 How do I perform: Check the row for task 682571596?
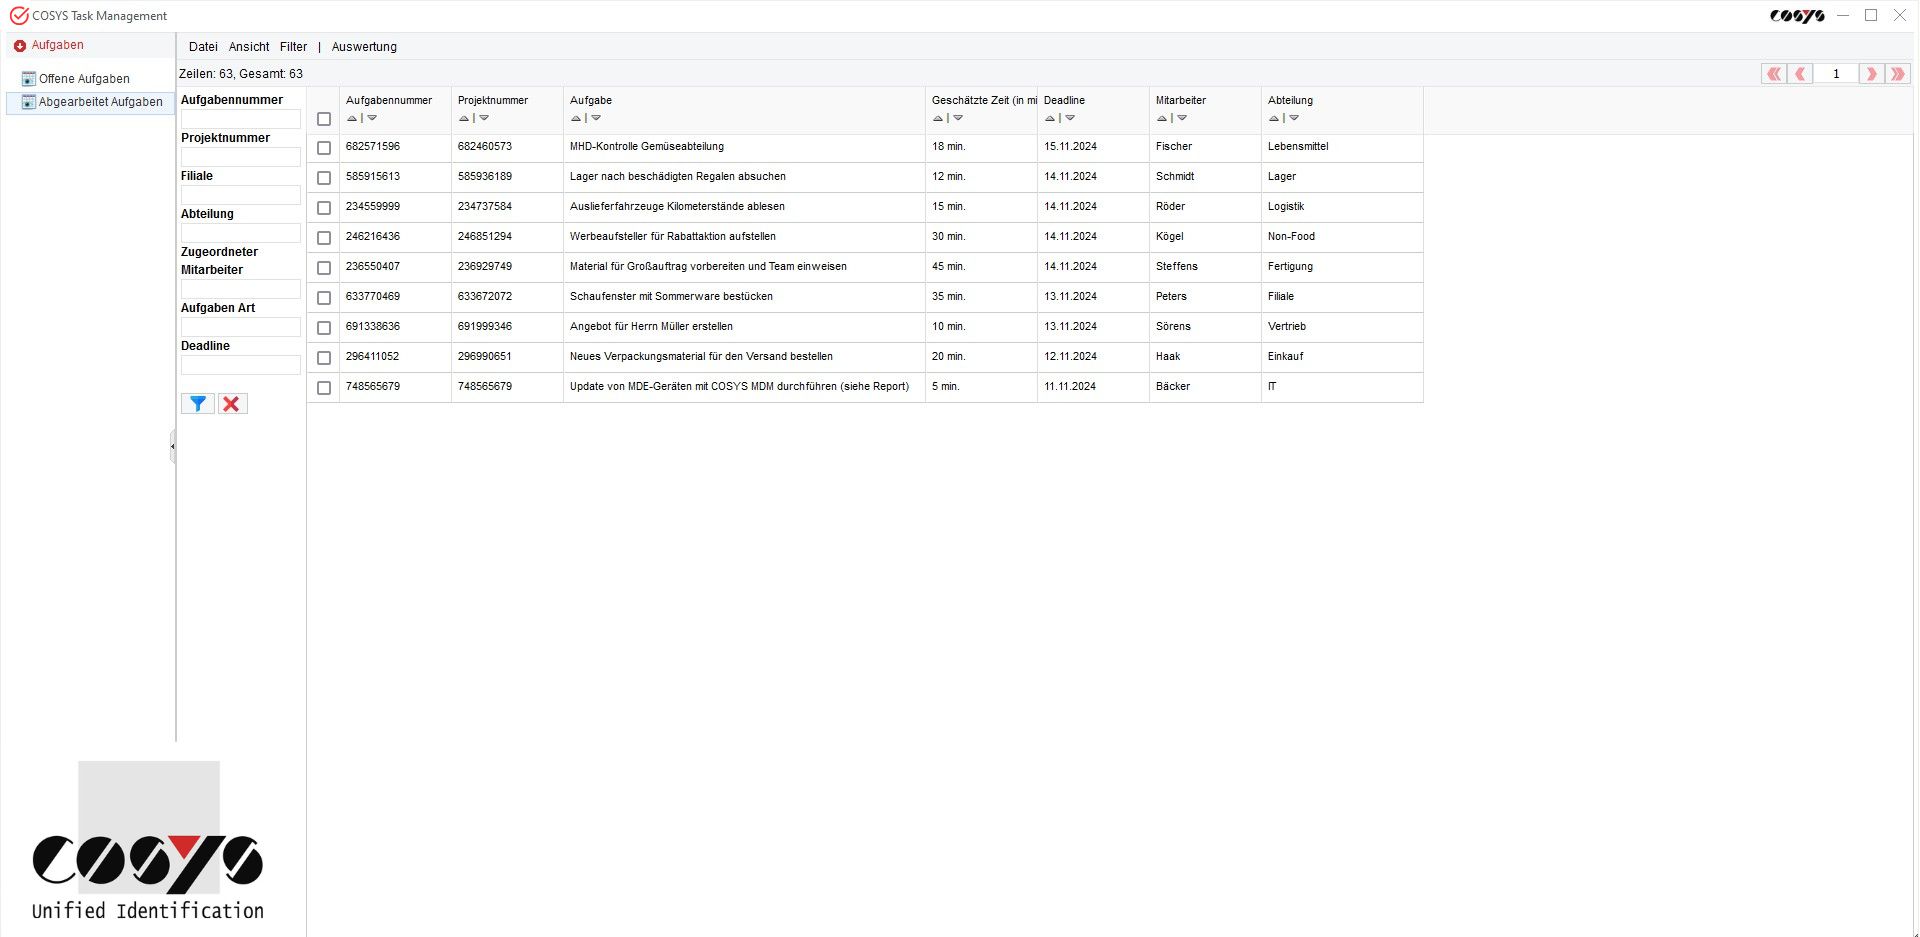pyautogui.click(x=324, y=148)
